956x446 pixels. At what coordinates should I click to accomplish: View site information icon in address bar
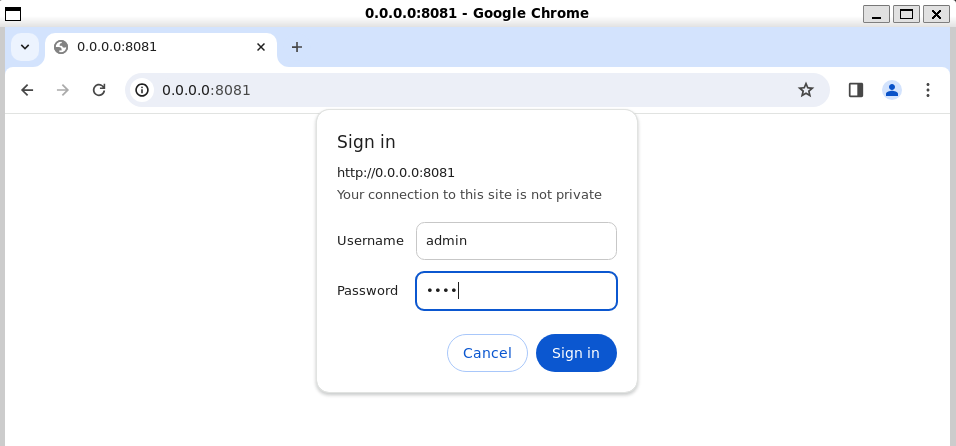[142, 90]
